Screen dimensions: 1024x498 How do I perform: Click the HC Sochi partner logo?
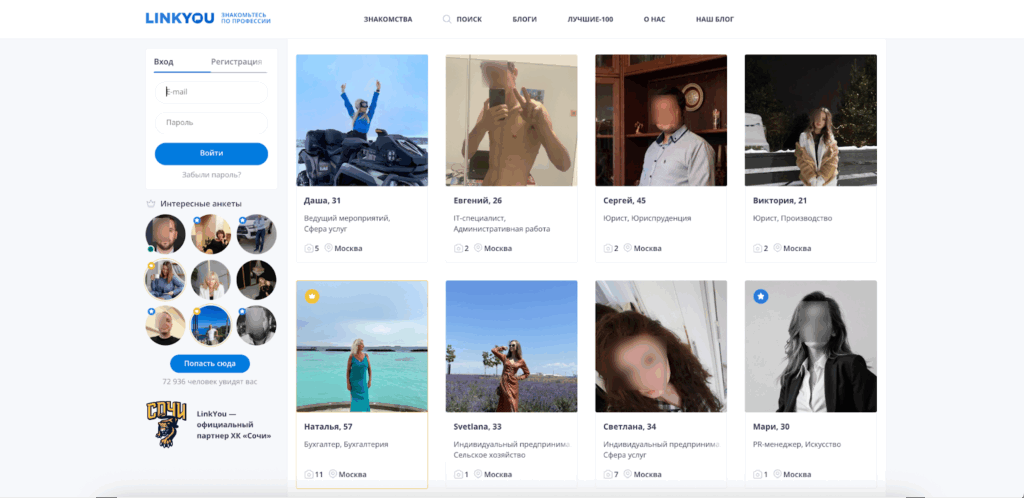tap(166, 422)
